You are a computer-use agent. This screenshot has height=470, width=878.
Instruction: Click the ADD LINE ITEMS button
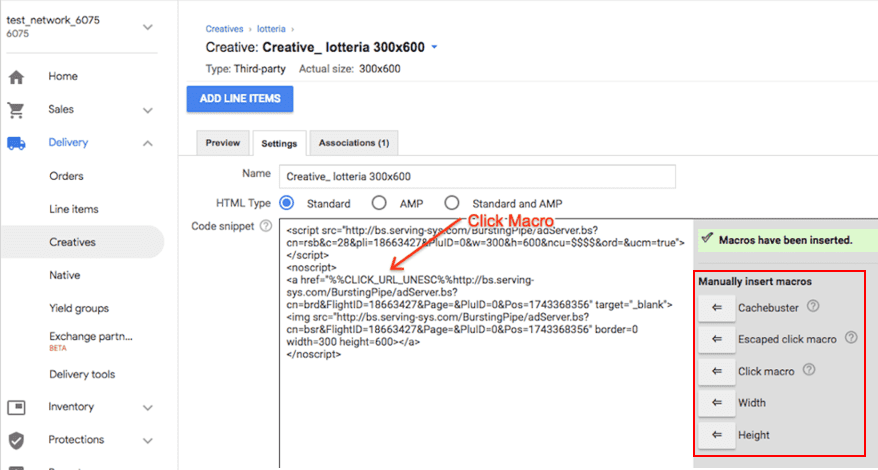[240, 98]
